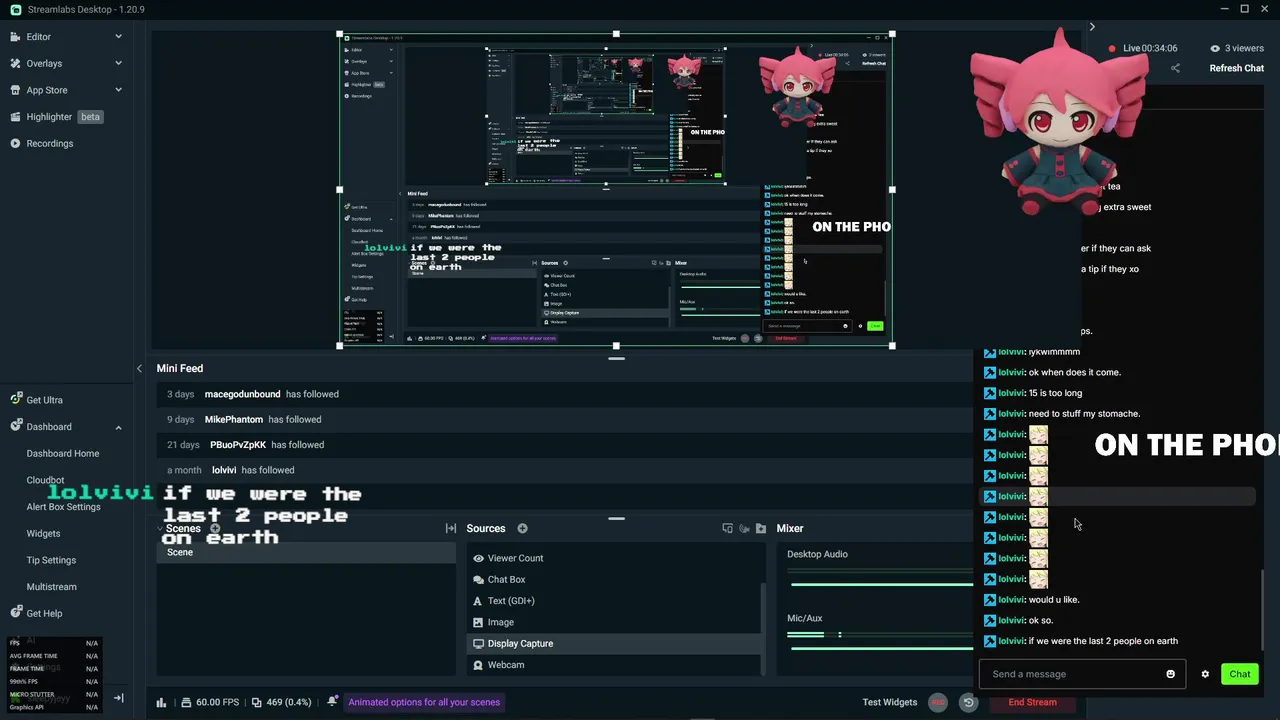
Task: Click the chat panel scrollbar
Action: tap(1262, 609)
